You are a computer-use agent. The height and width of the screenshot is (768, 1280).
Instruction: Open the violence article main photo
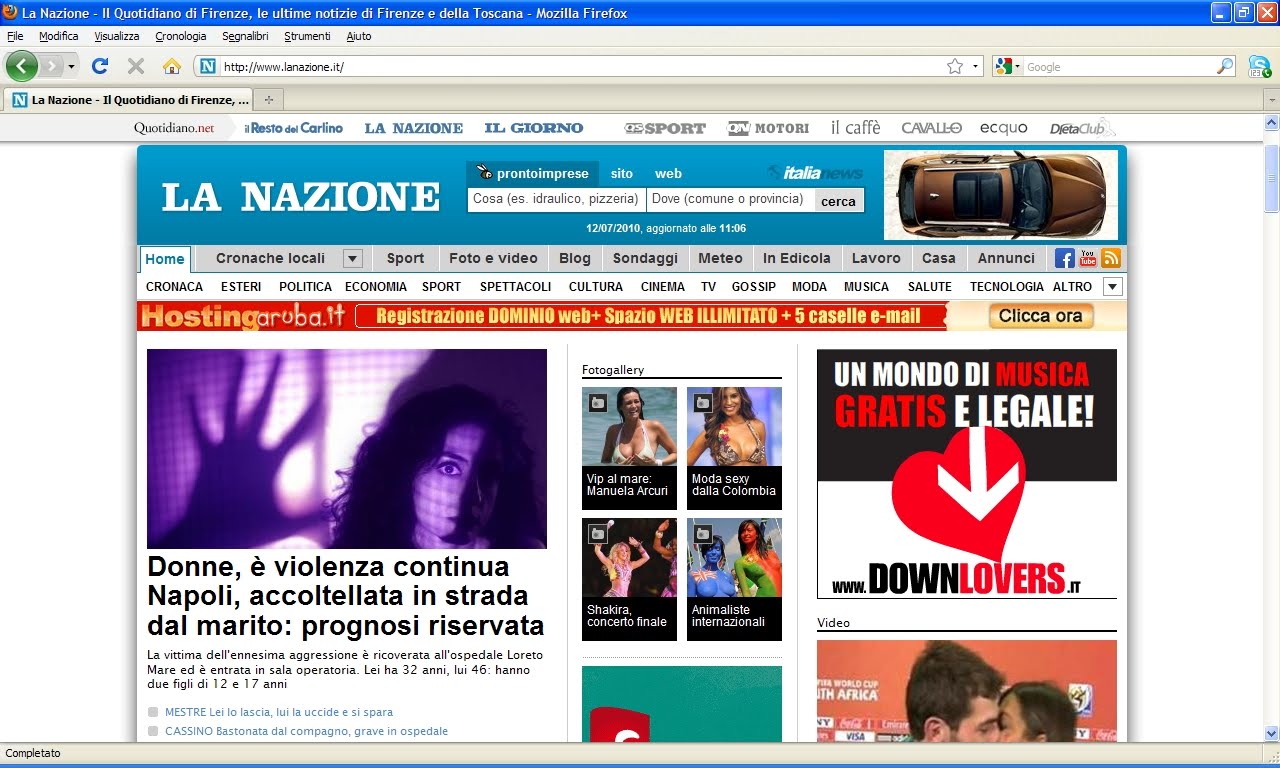[x=347, y=448]
